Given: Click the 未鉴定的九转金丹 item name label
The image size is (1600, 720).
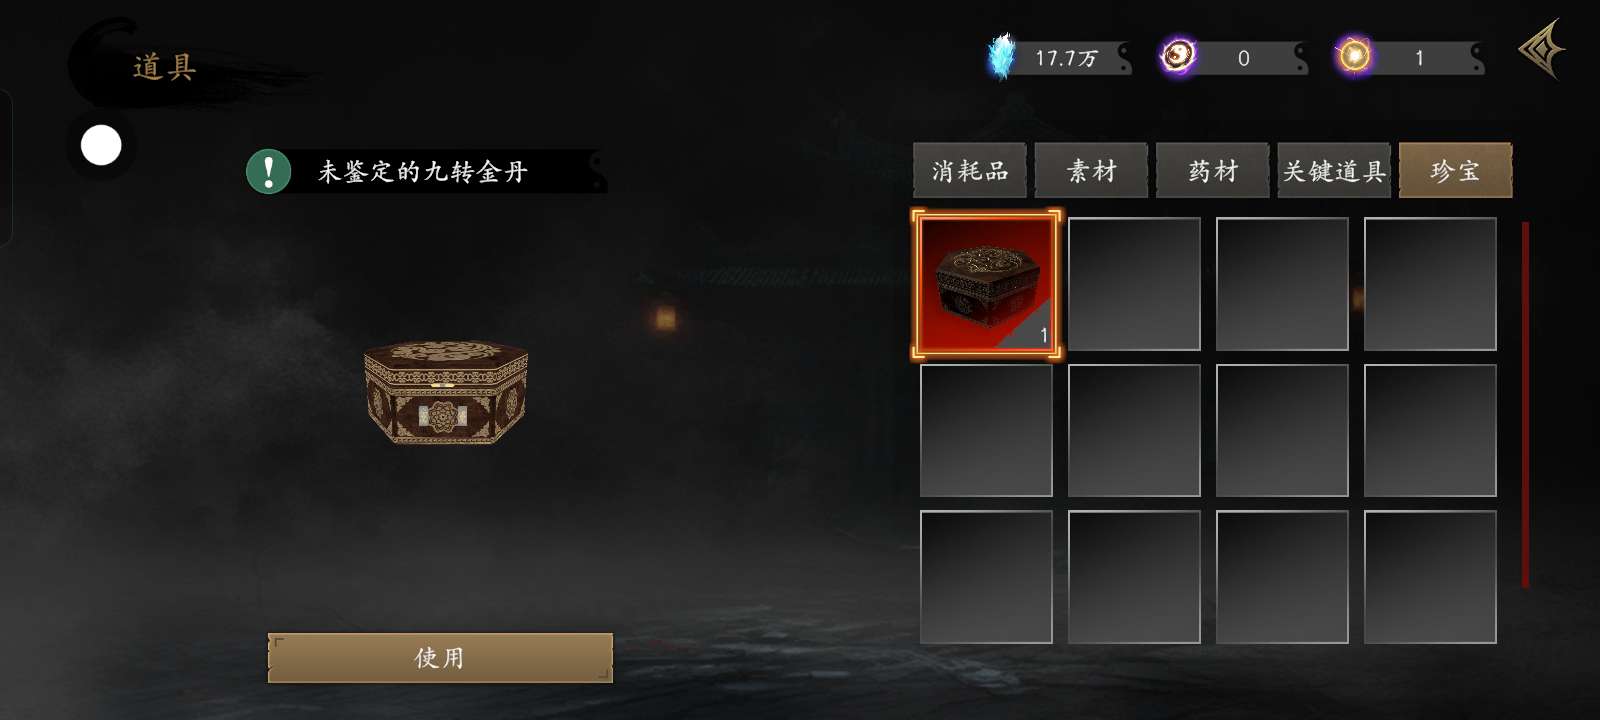Looking at the screenshot, I should (423, 172).
